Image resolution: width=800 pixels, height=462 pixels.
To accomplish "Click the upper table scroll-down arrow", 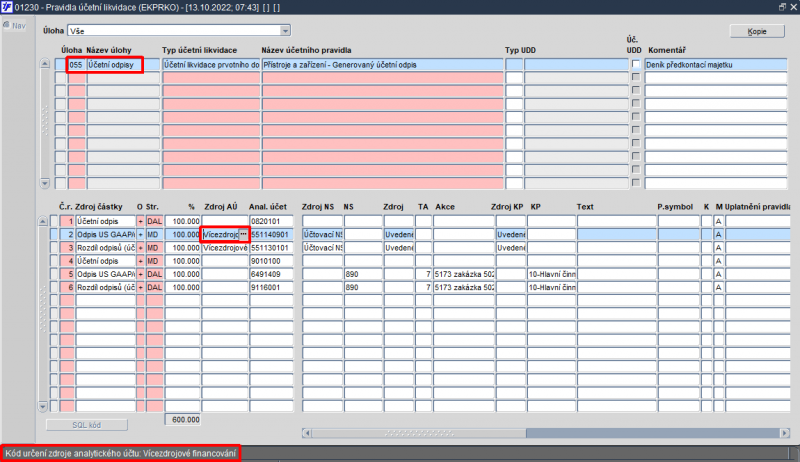I will pos(44,183).
